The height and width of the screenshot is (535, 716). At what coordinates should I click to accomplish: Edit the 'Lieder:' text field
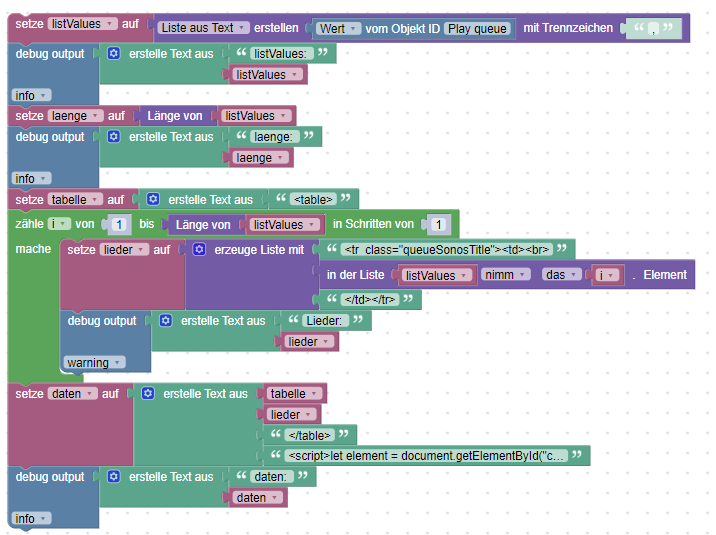(324, 321)
